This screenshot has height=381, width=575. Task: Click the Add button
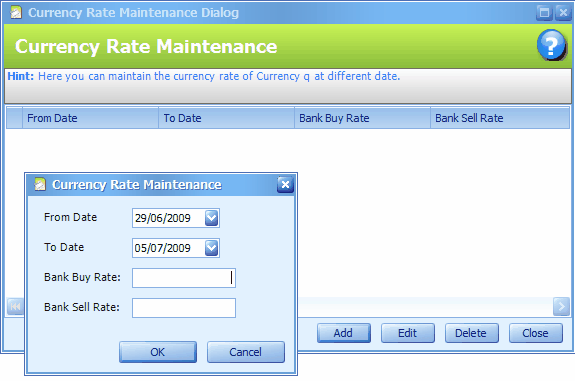coord(344,333)
